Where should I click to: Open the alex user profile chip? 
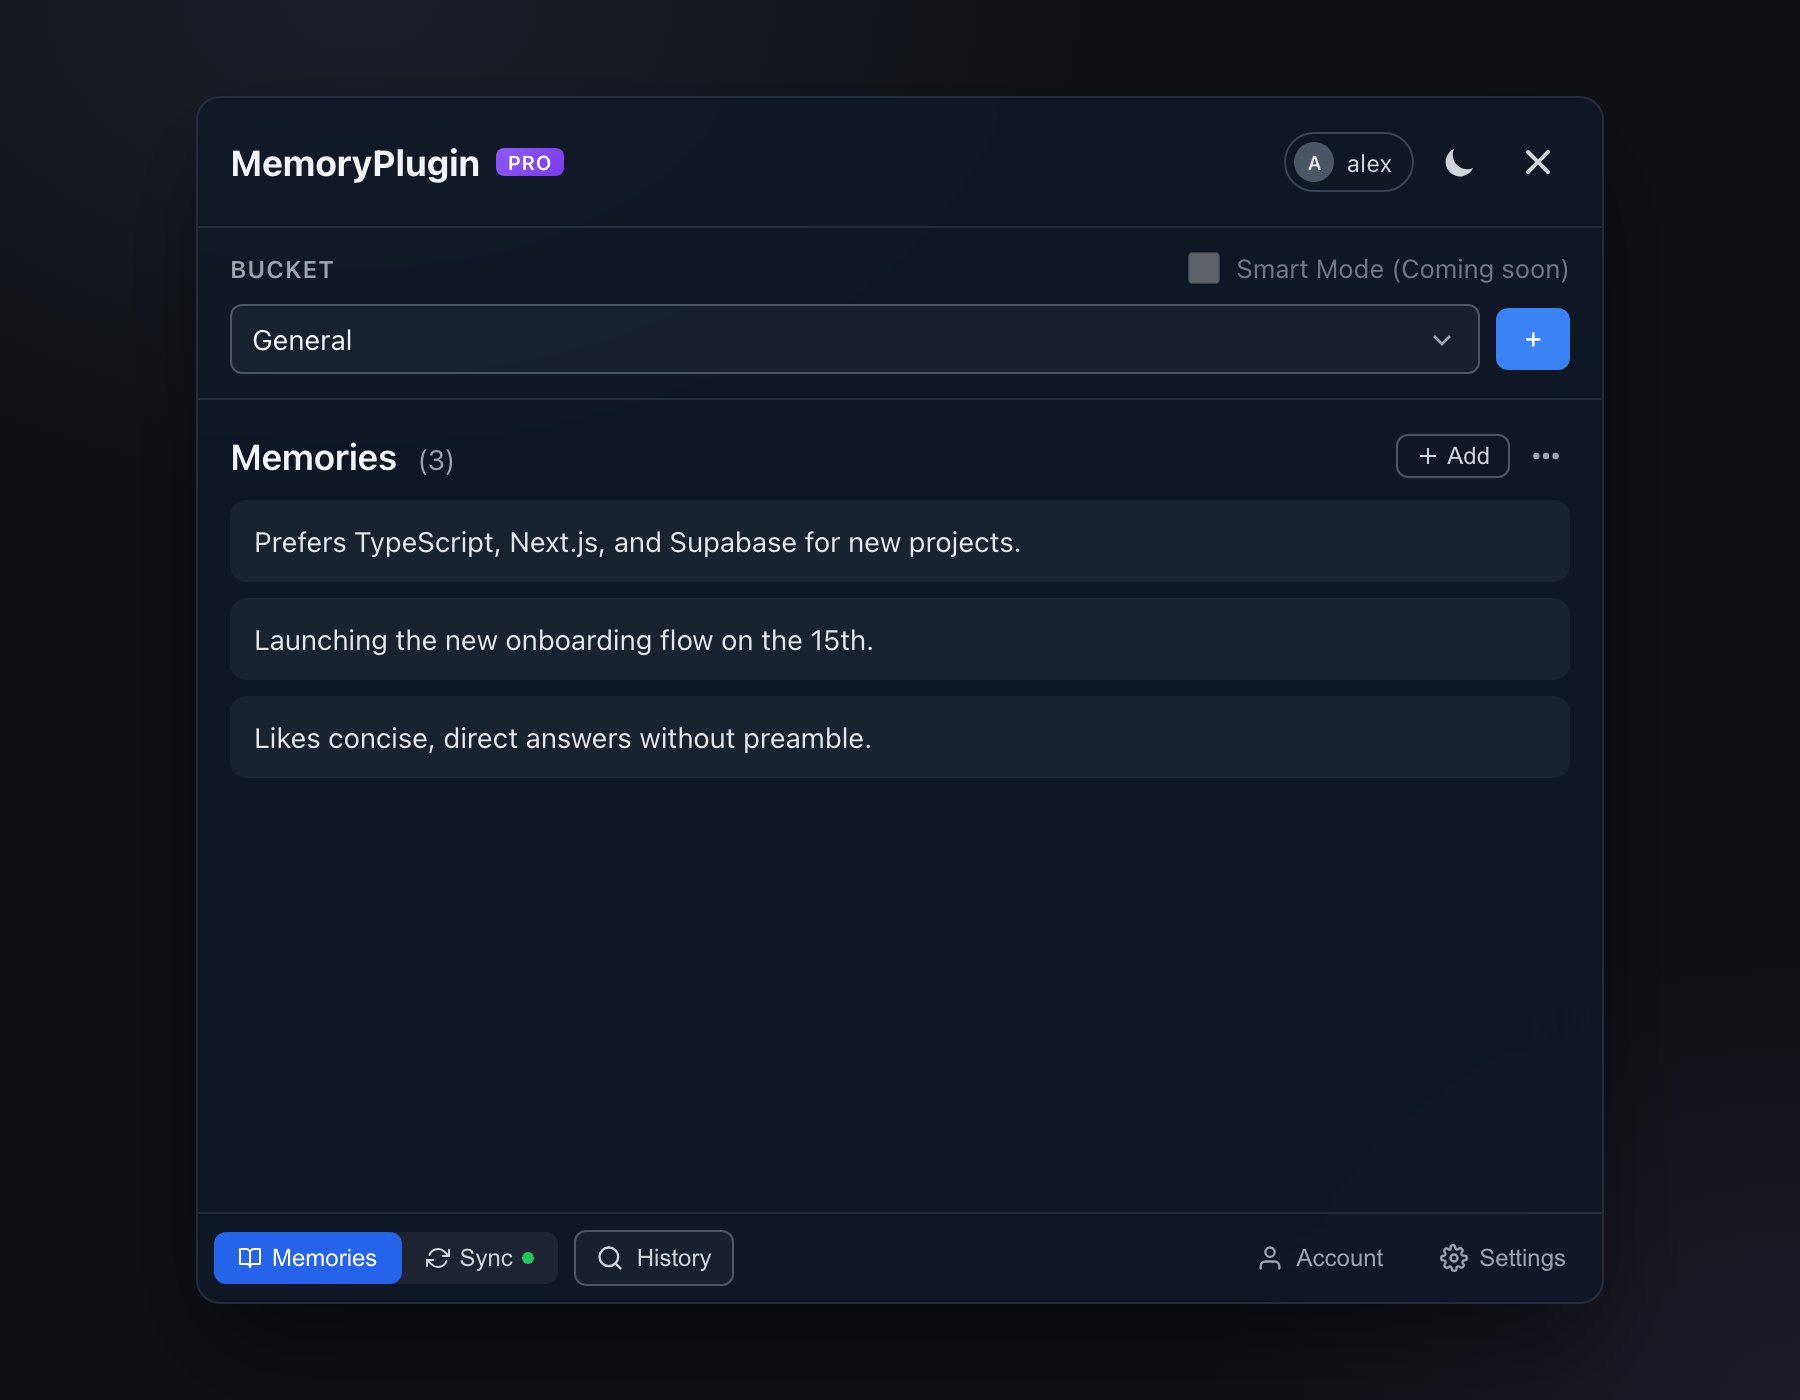(x=1348, y=162)
